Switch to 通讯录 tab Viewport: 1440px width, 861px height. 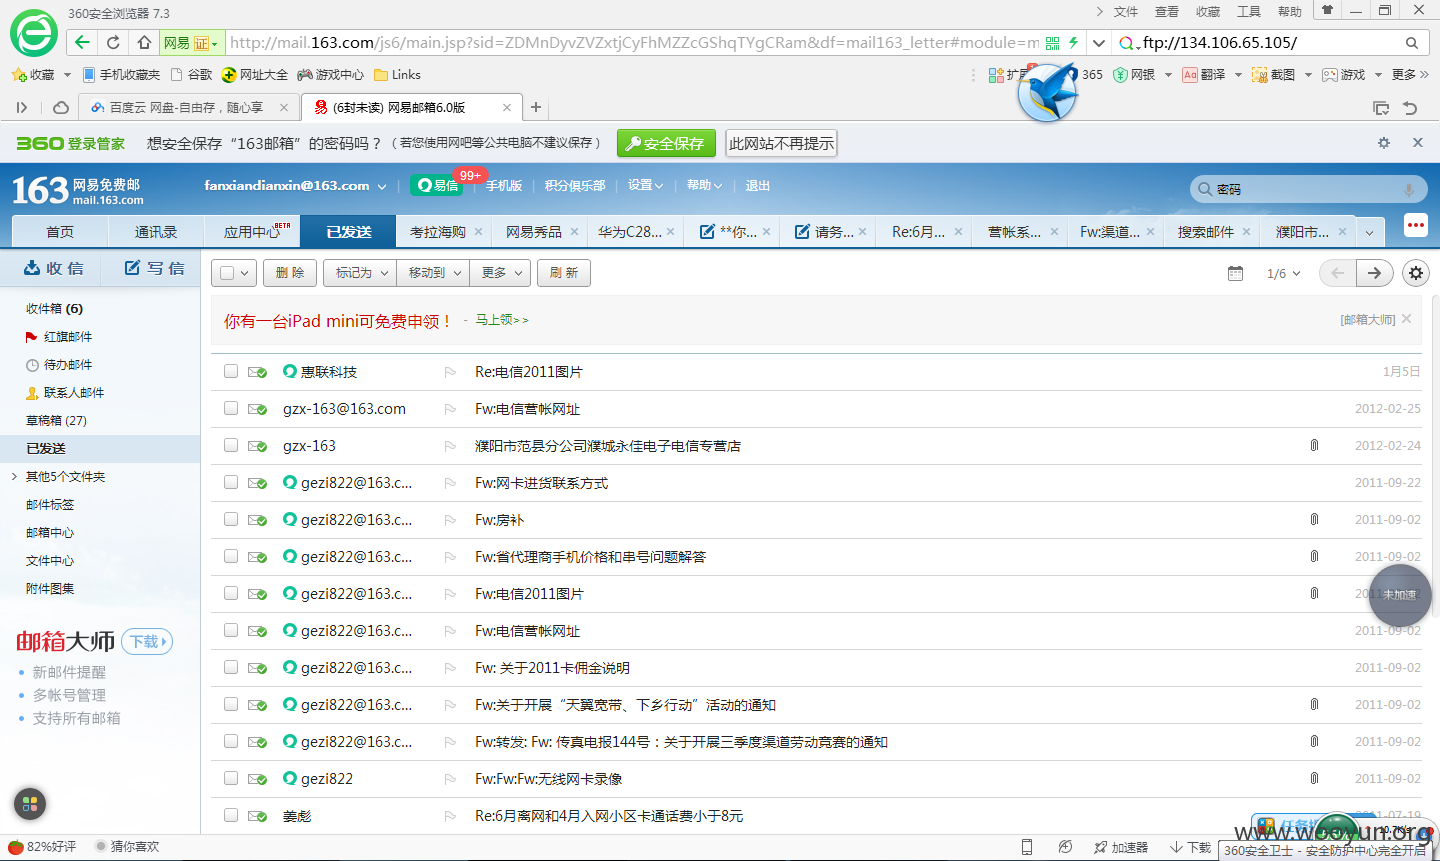point(156,232)
